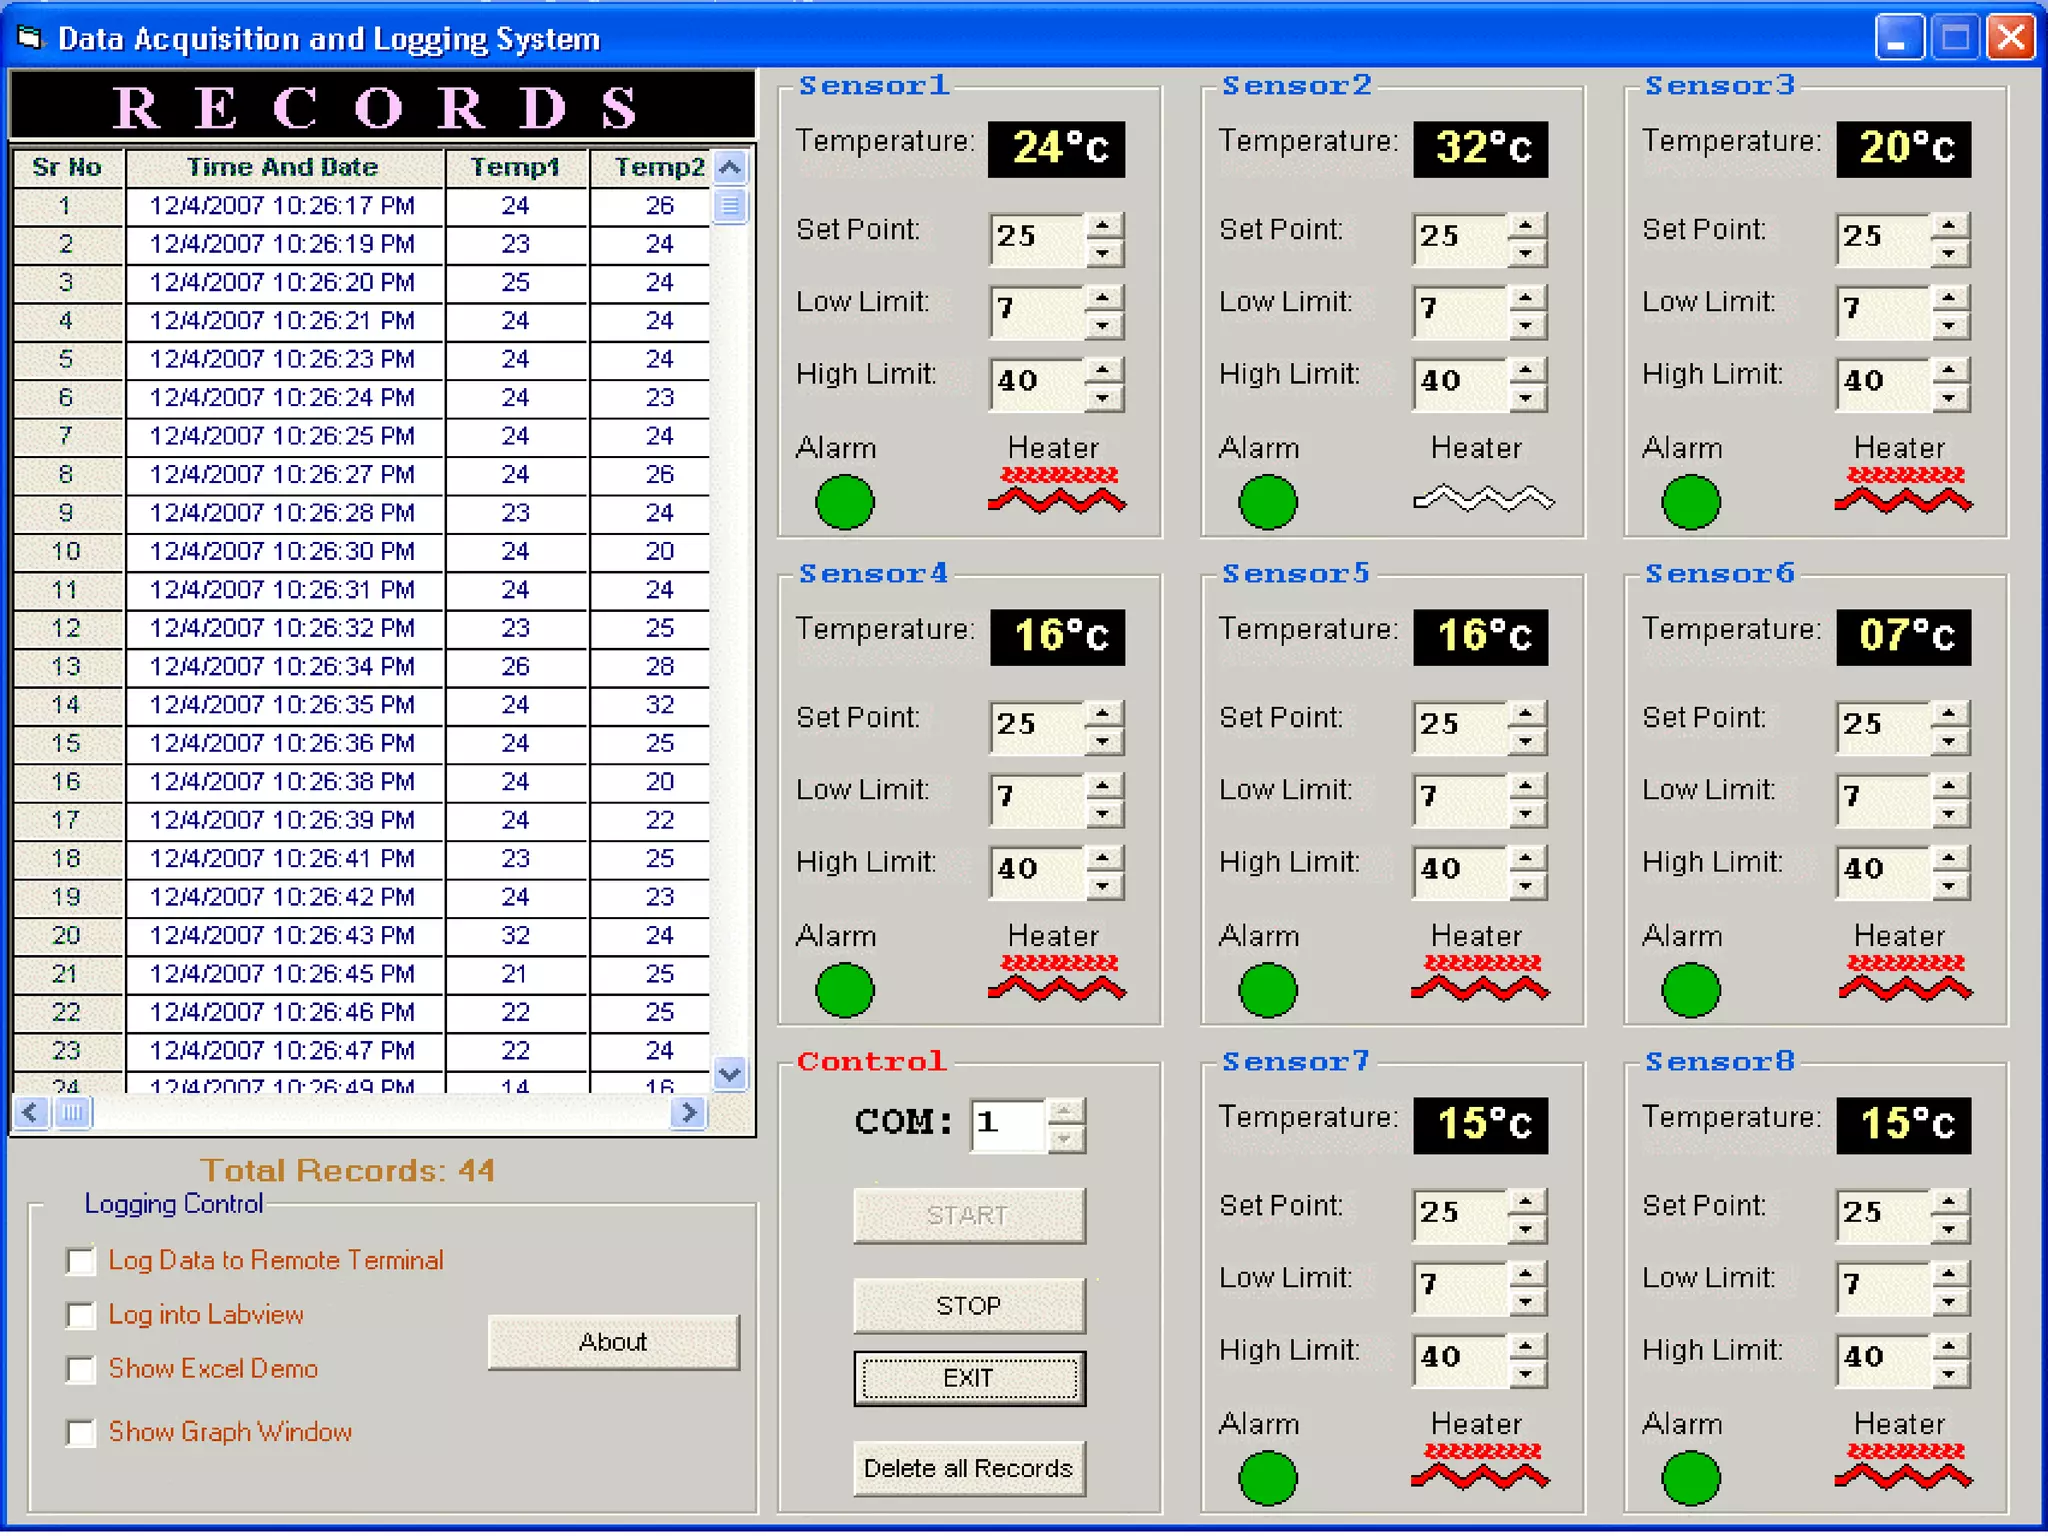Click Sensor7 red heater icon
The height and width of the screenshot is (1536, 2048).
(x=1480, y=1465)
